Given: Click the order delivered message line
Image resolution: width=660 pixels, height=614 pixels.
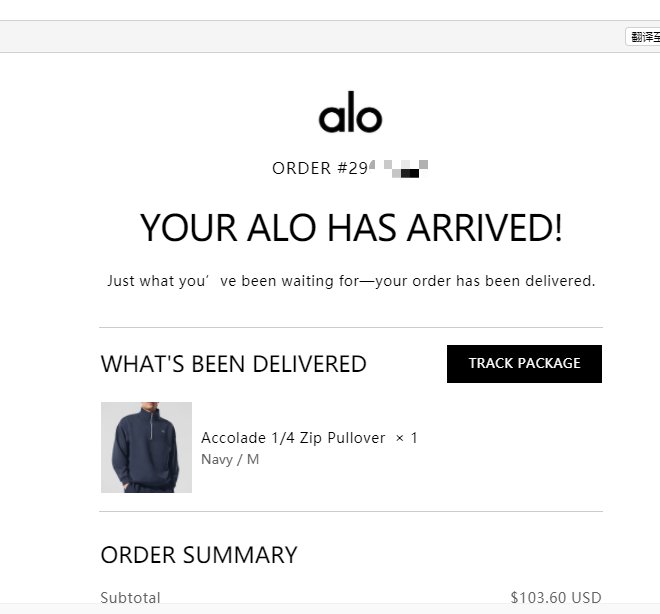Looking at the screenshot, I should click(351, 281).
